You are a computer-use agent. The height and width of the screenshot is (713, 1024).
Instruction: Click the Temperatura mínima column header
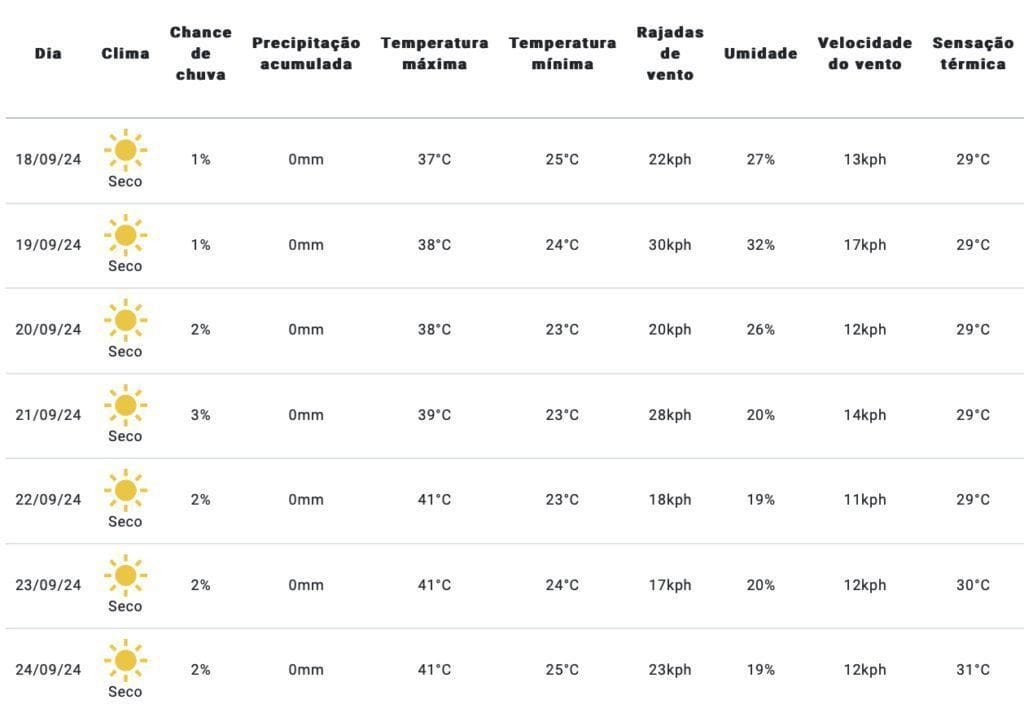pyautogui.click(x=562, y=54)
